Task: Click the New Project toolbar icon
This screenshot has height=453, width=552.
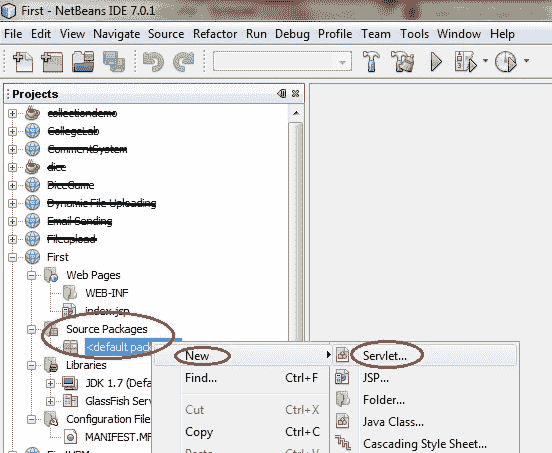Action: [x=52, y=61]
